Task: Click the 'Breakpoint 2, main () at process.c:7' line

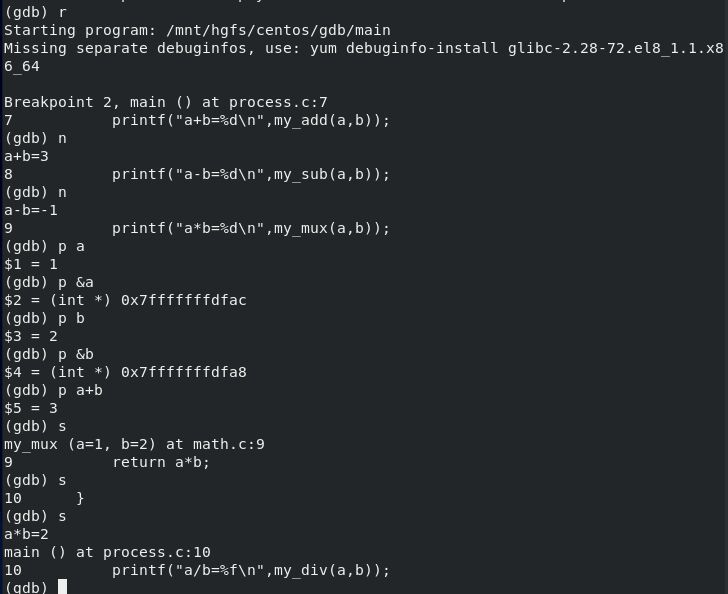Action: (166, 102)
